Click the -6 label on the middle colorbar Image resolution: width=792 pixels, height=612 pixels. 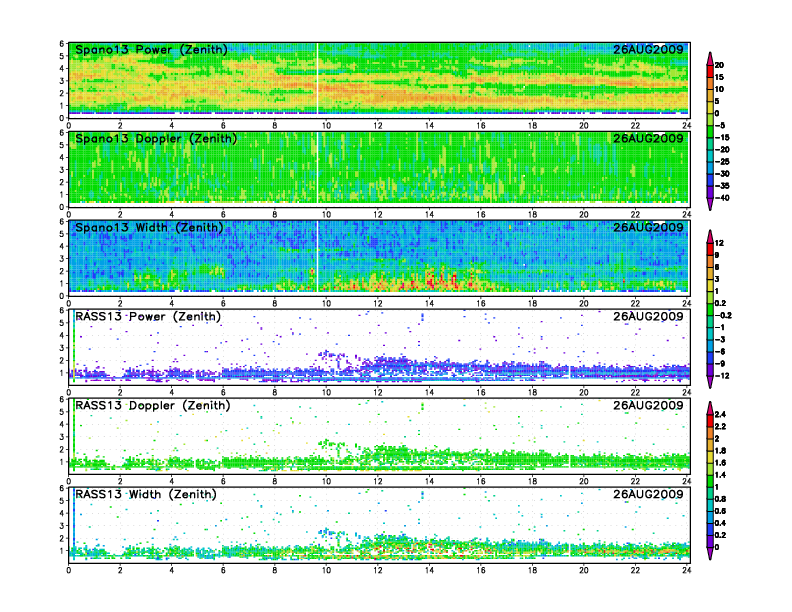(x=720, y=351)
